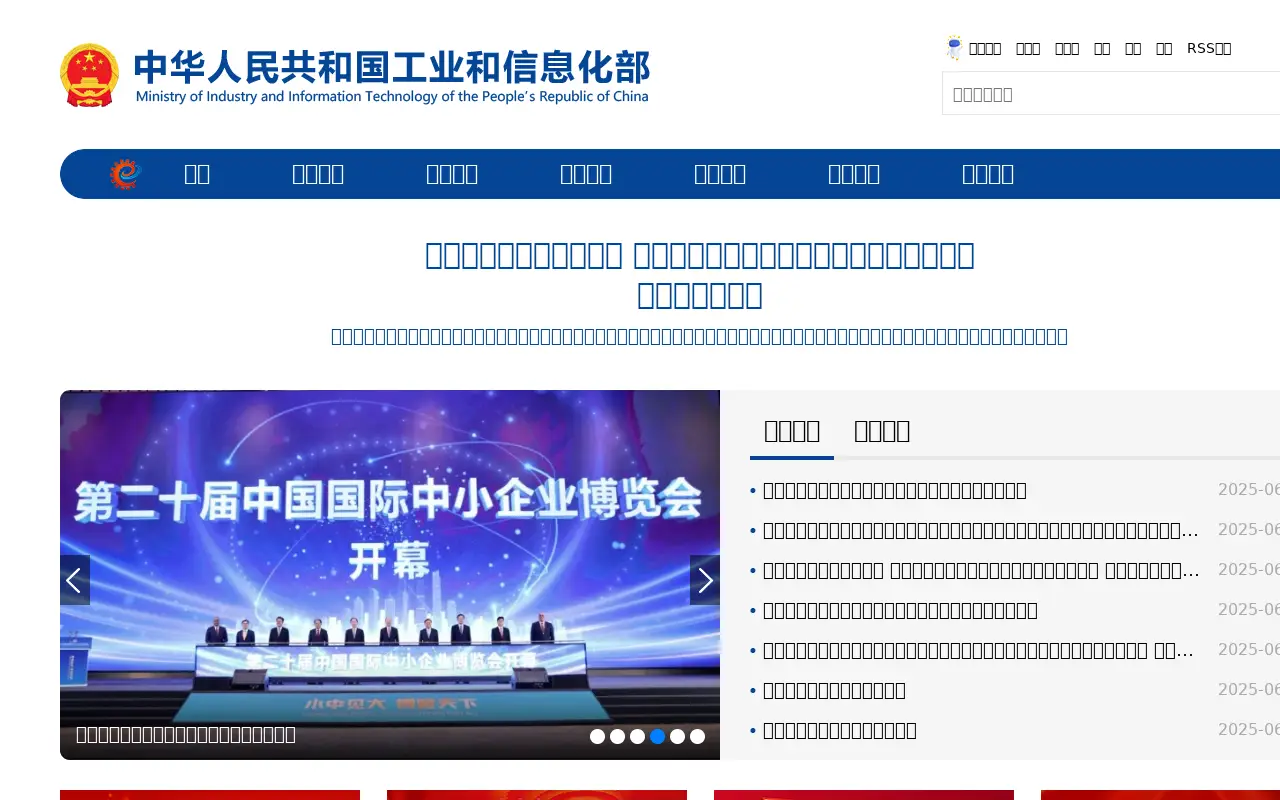
Task: Switch to the non-underlined news tab
Action: click(882, 431)
